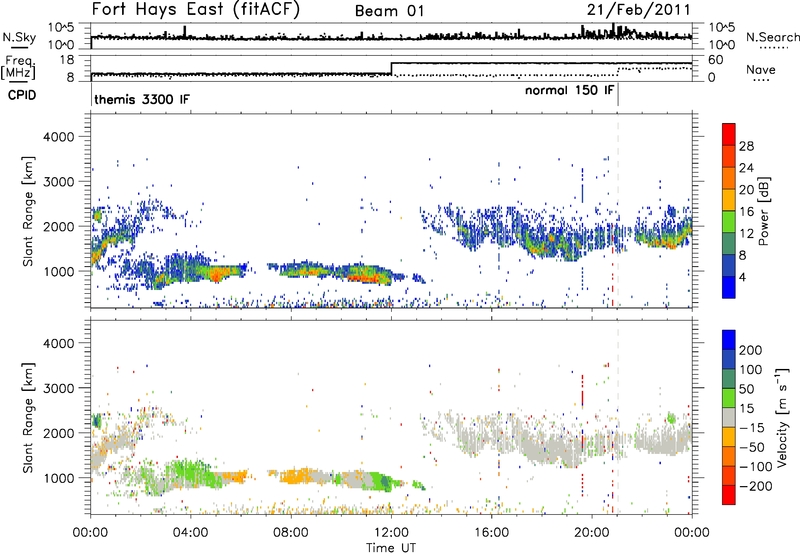Select 'normal 150 IF' CPID text
Viewport: 800px width, 554px height.
[569, 90]
